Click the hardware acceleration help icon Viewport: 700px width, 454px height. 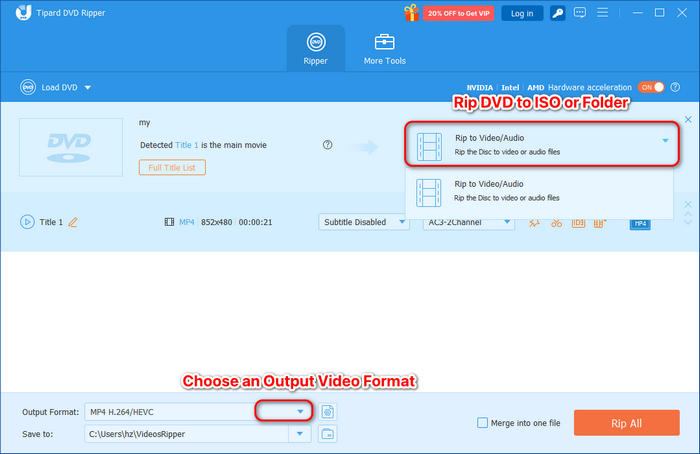(675, 87)
